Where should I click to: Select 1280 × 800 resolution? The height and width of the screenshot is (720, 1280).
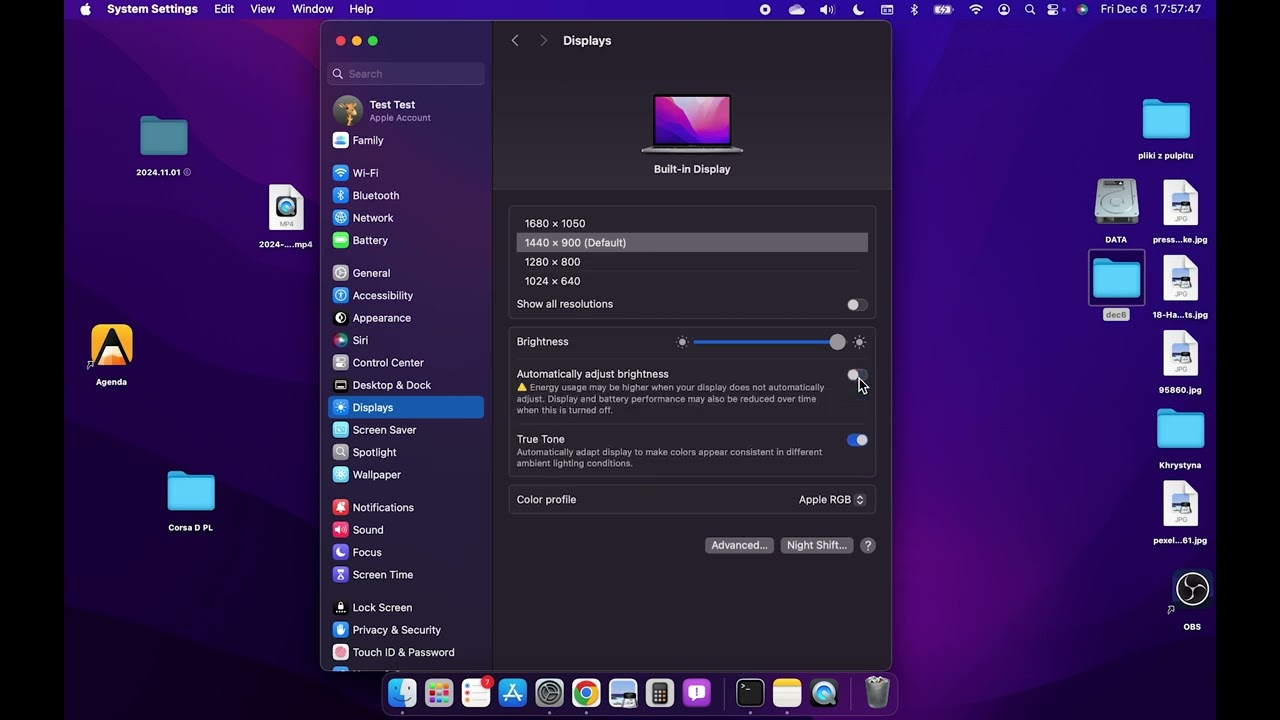pos(692,262)
